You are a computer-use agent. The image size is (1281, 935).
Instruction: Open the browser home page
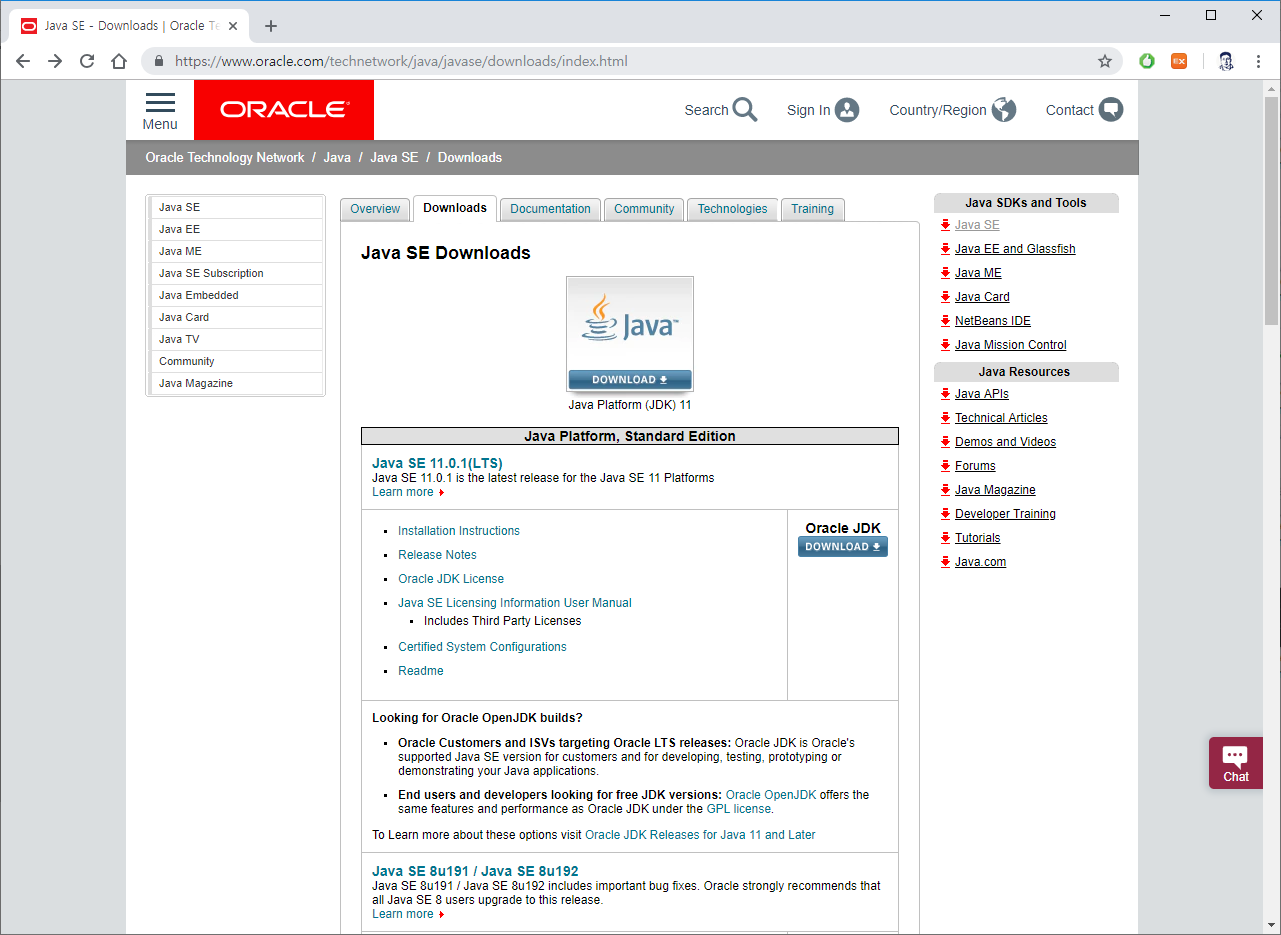click(x=119, y=61)
